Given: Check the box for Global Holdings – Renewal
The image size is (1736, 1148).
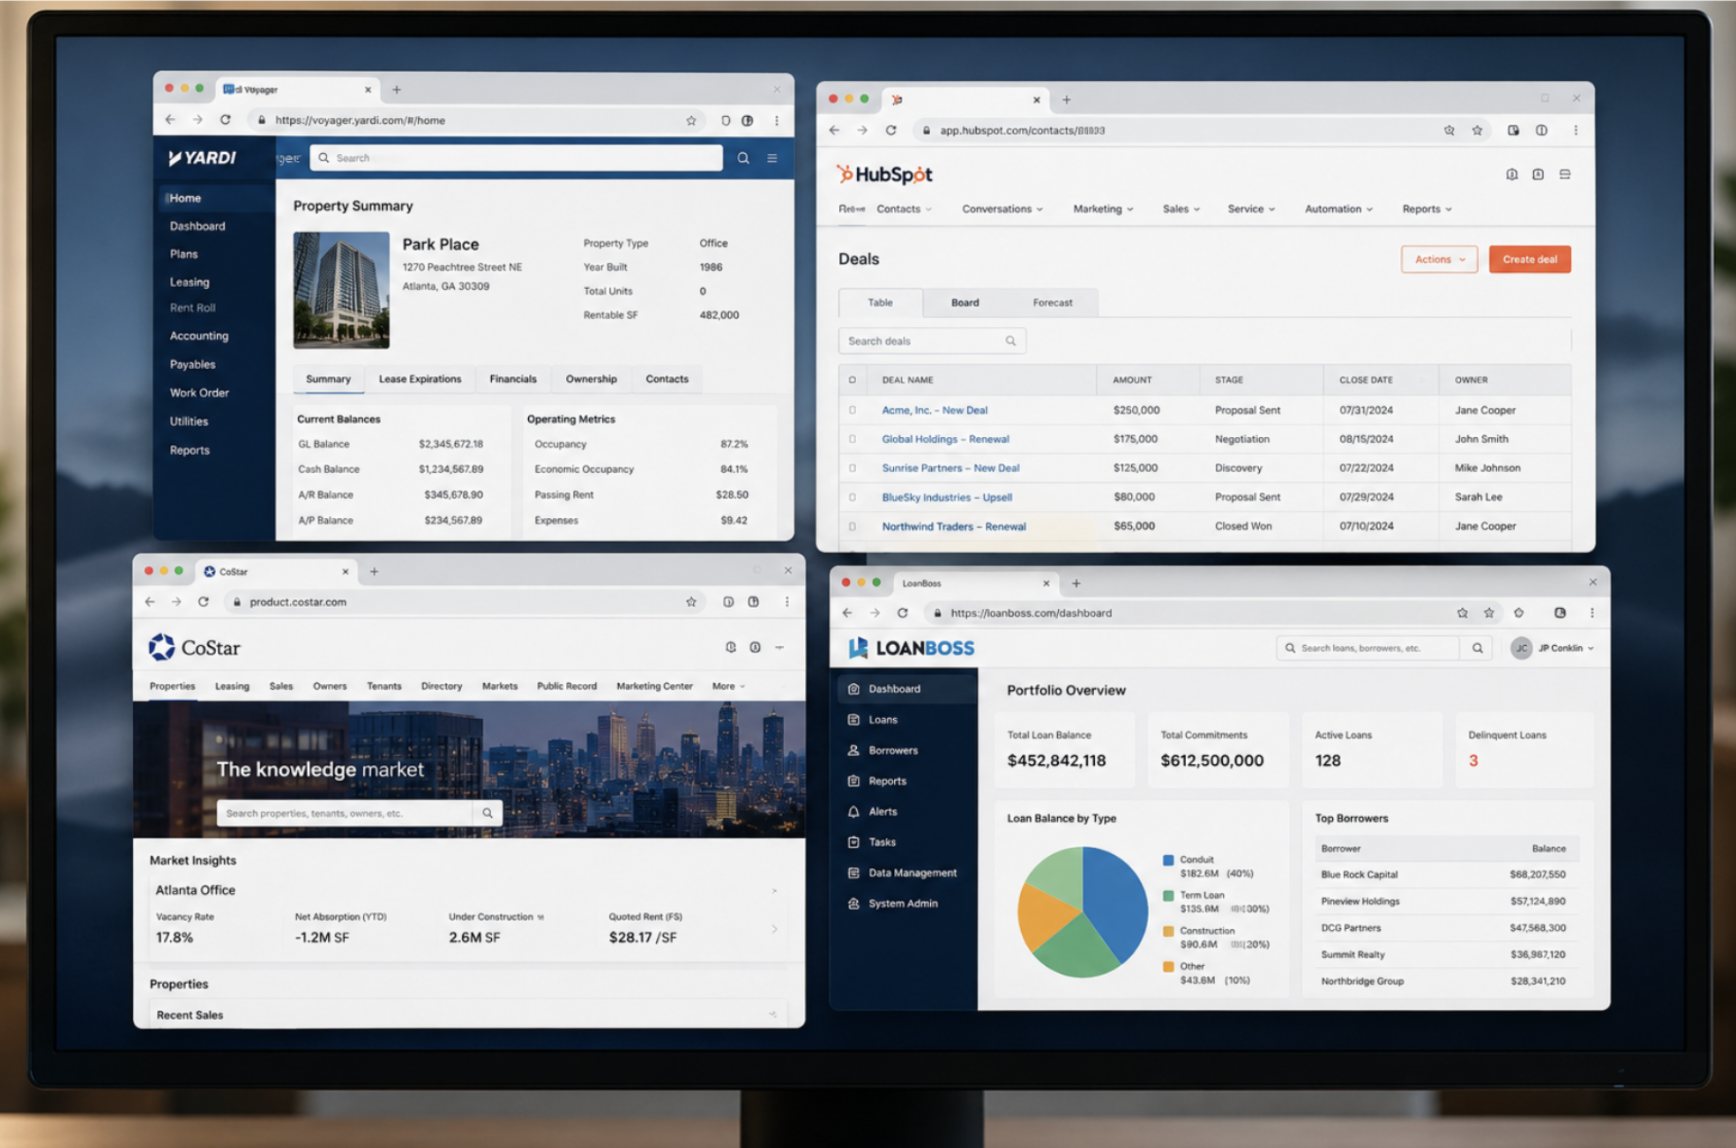Looking at the screenshot, I should click(x=852, y=439).
